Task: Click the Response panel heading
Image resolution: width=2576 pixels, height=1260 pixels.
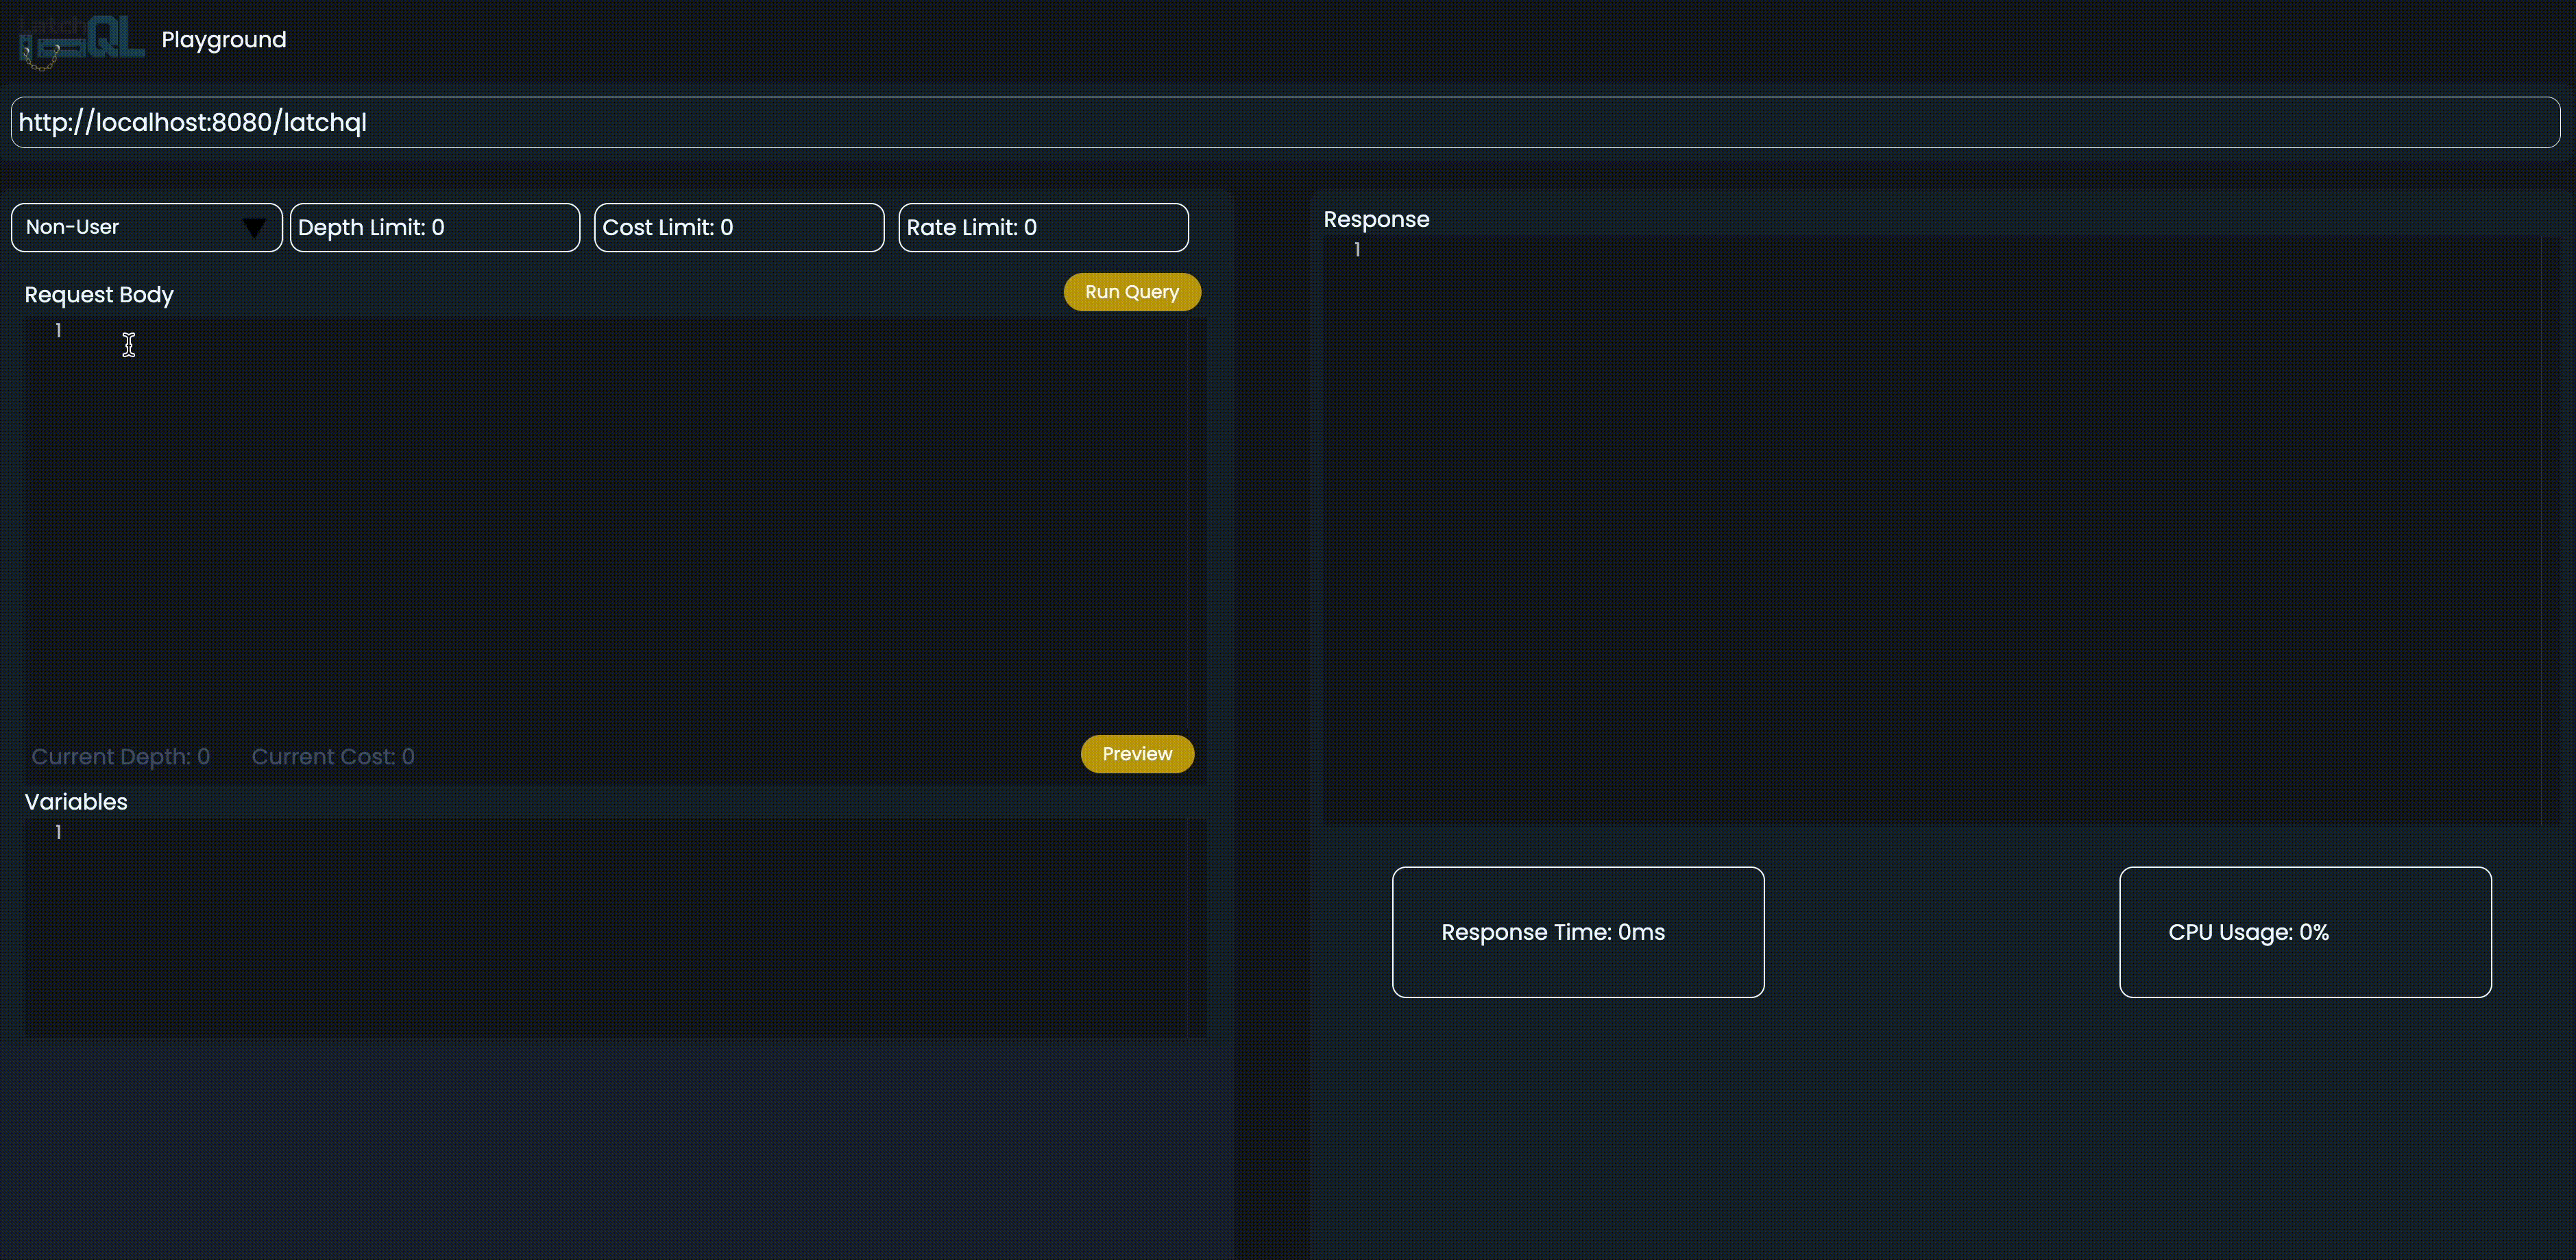Action: click(1376, 220)
